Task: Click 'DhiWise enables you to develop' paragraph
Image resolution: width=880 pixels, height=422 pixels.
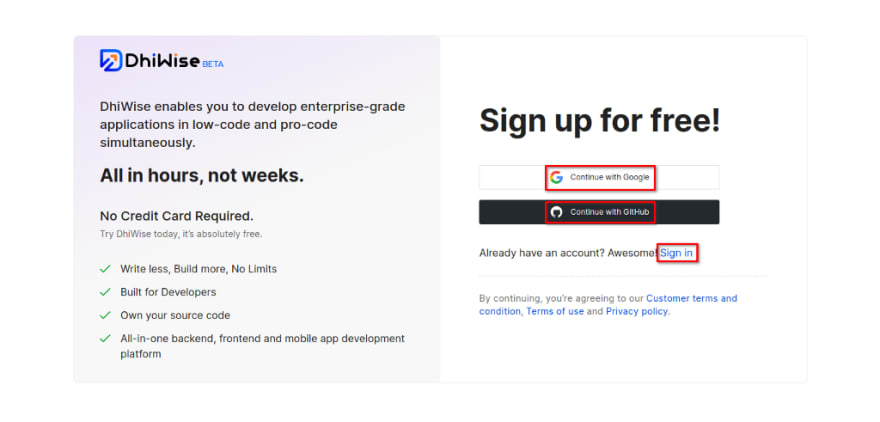Action: 253,125
